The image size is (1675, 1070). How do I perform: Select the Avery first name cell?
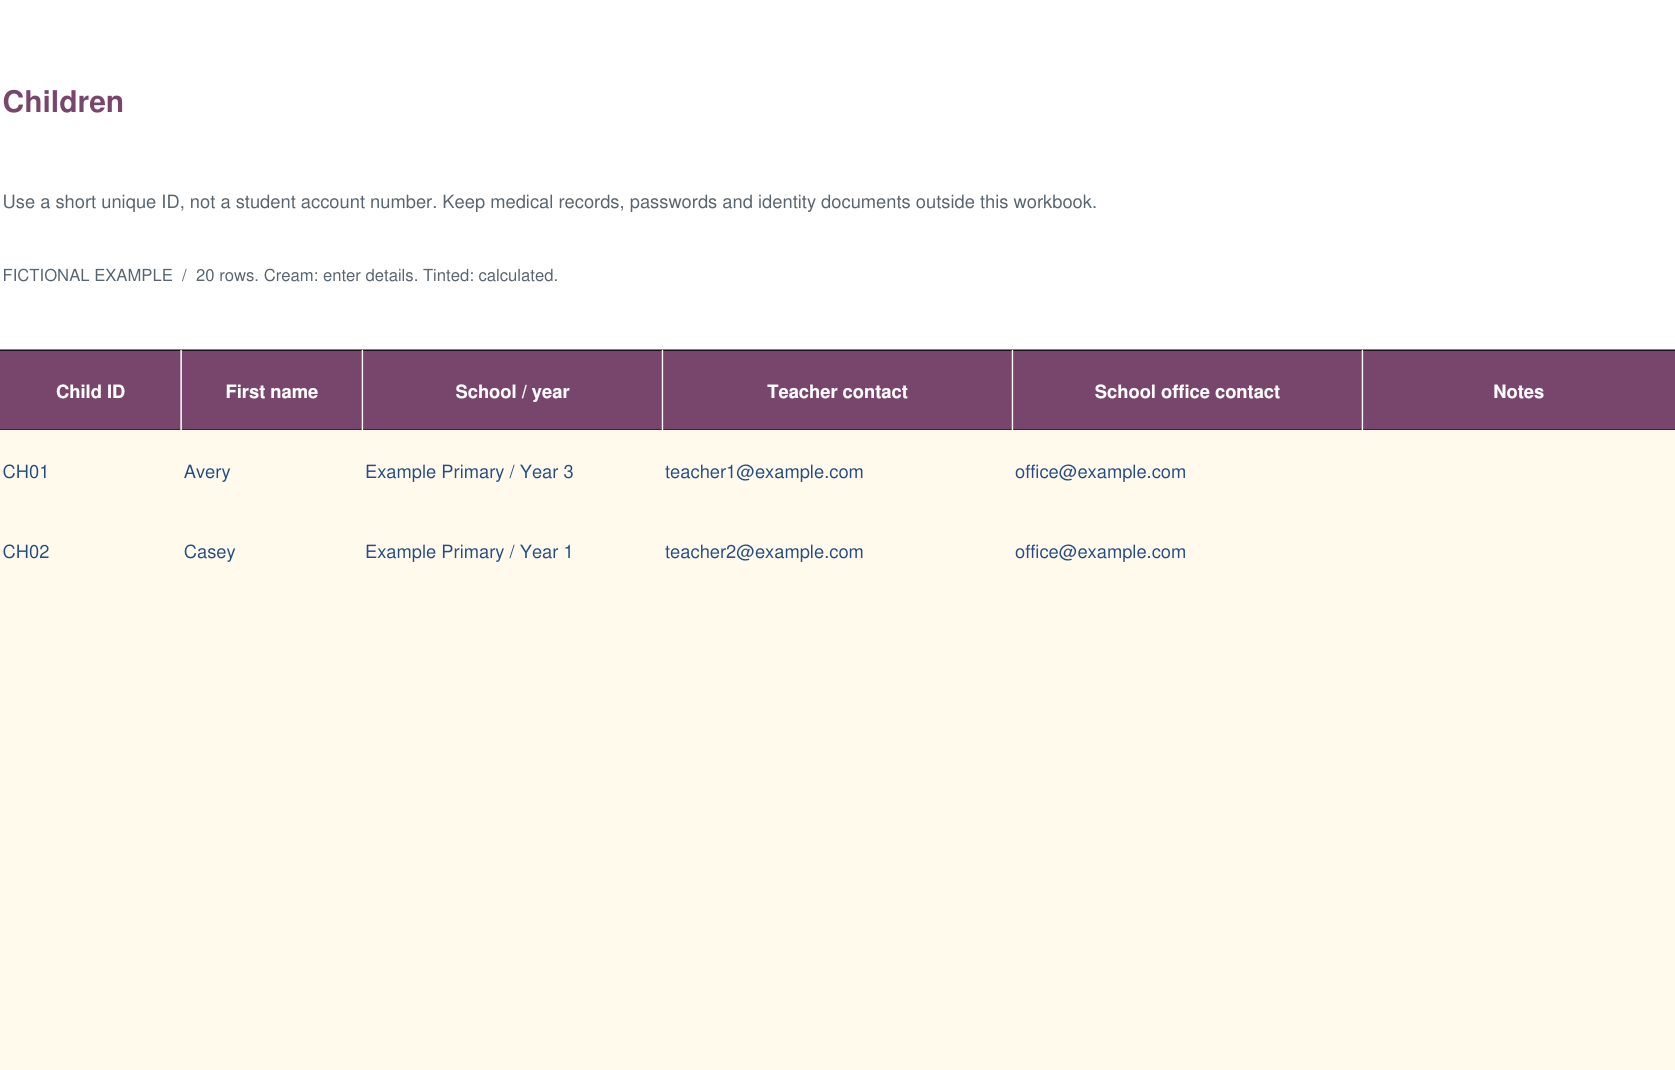click(272, 471)
